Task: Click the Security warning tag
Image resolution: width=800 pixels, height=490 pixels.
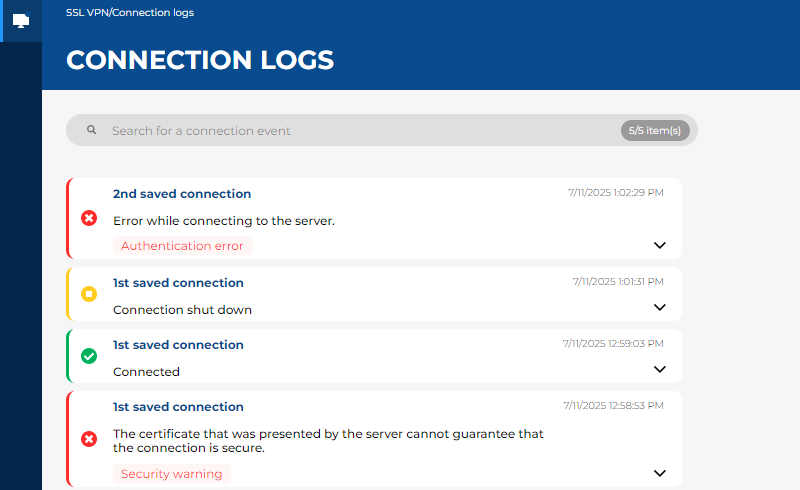Action: [x=172, y=474]
